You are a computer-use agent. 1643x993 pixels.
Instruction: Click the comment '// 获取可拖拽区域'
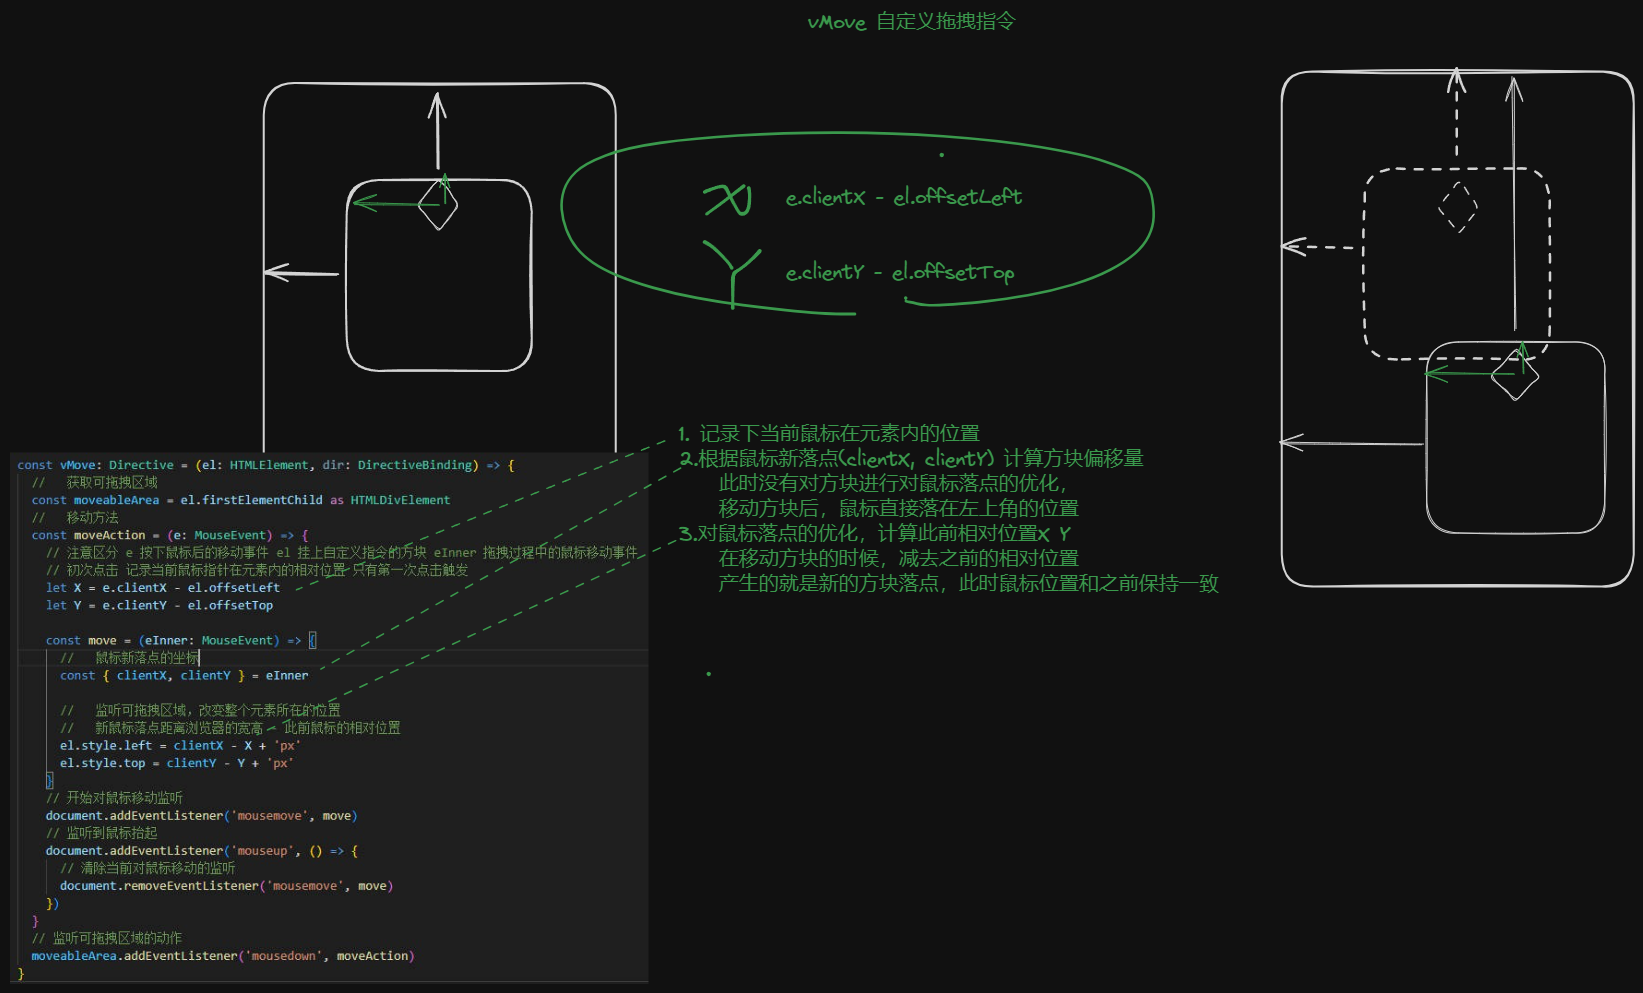click(94, 482)
